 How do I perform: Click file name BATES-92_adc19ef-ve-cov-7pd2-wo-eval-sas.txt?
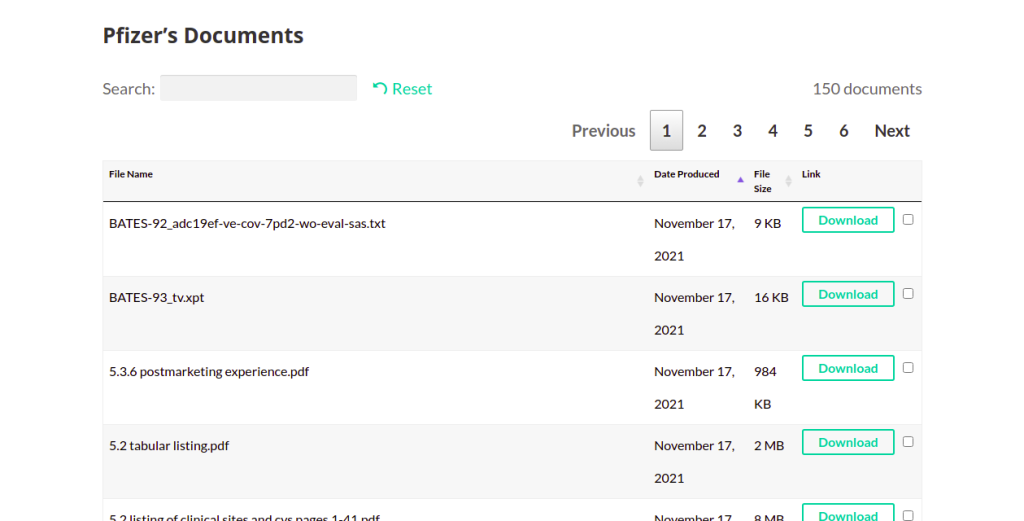point(247,223)
